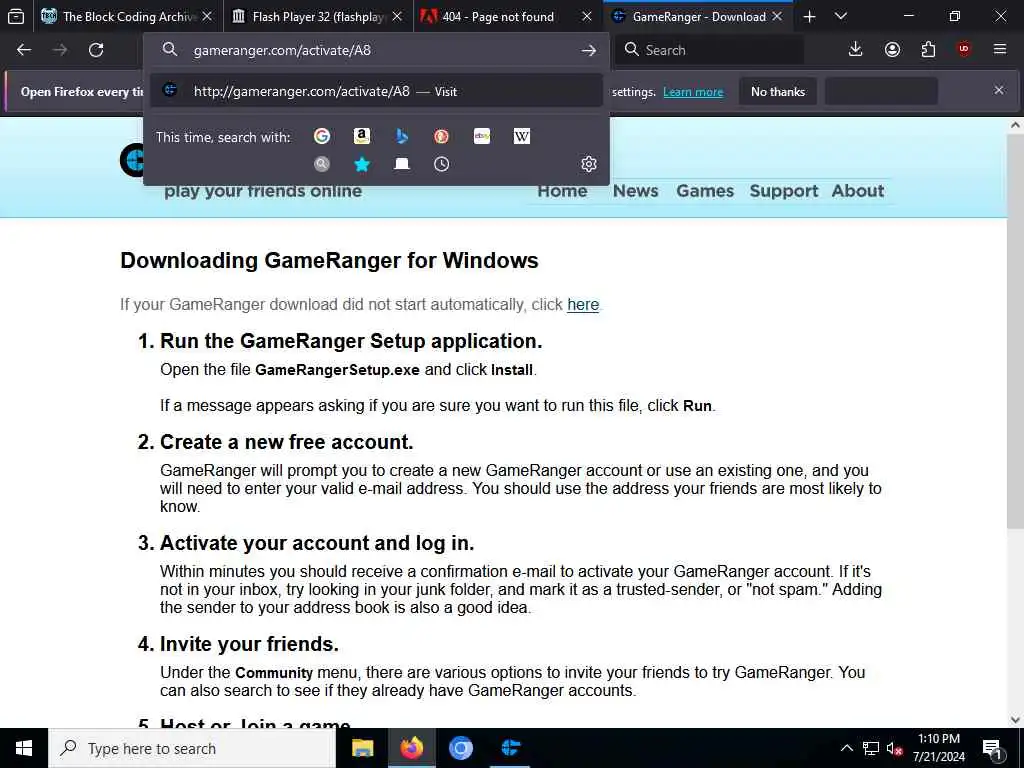This screenshot has height=768, width=1024.
Task: Switch to the Flash Player 32 tab
Action: (318, 16)
